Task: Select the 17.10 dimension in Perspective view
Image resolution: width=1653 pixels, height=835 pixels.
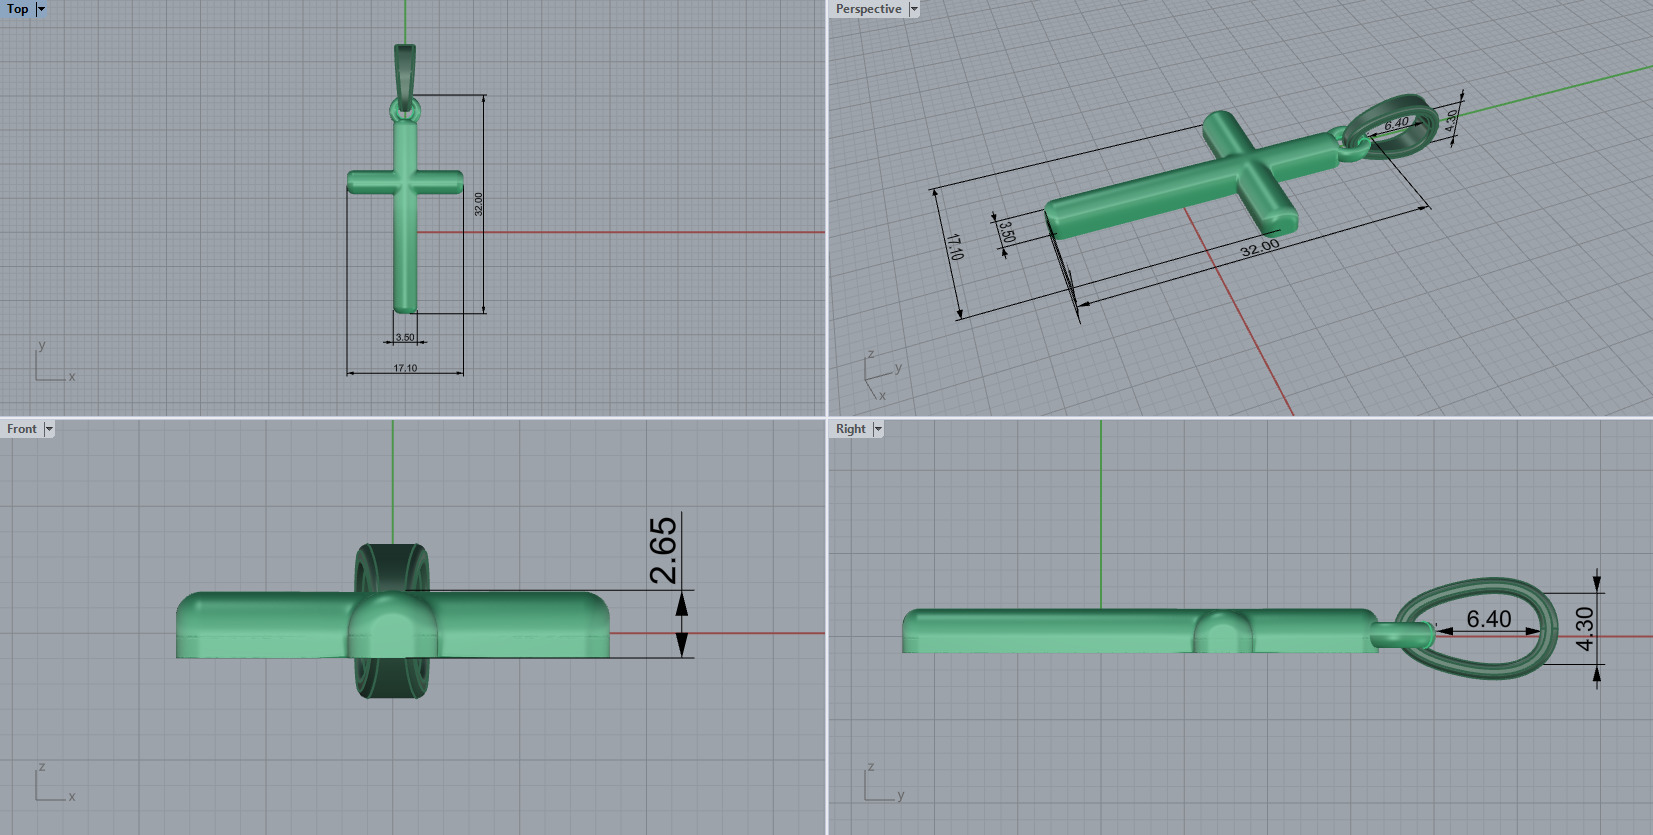Action: coord(955,247)
